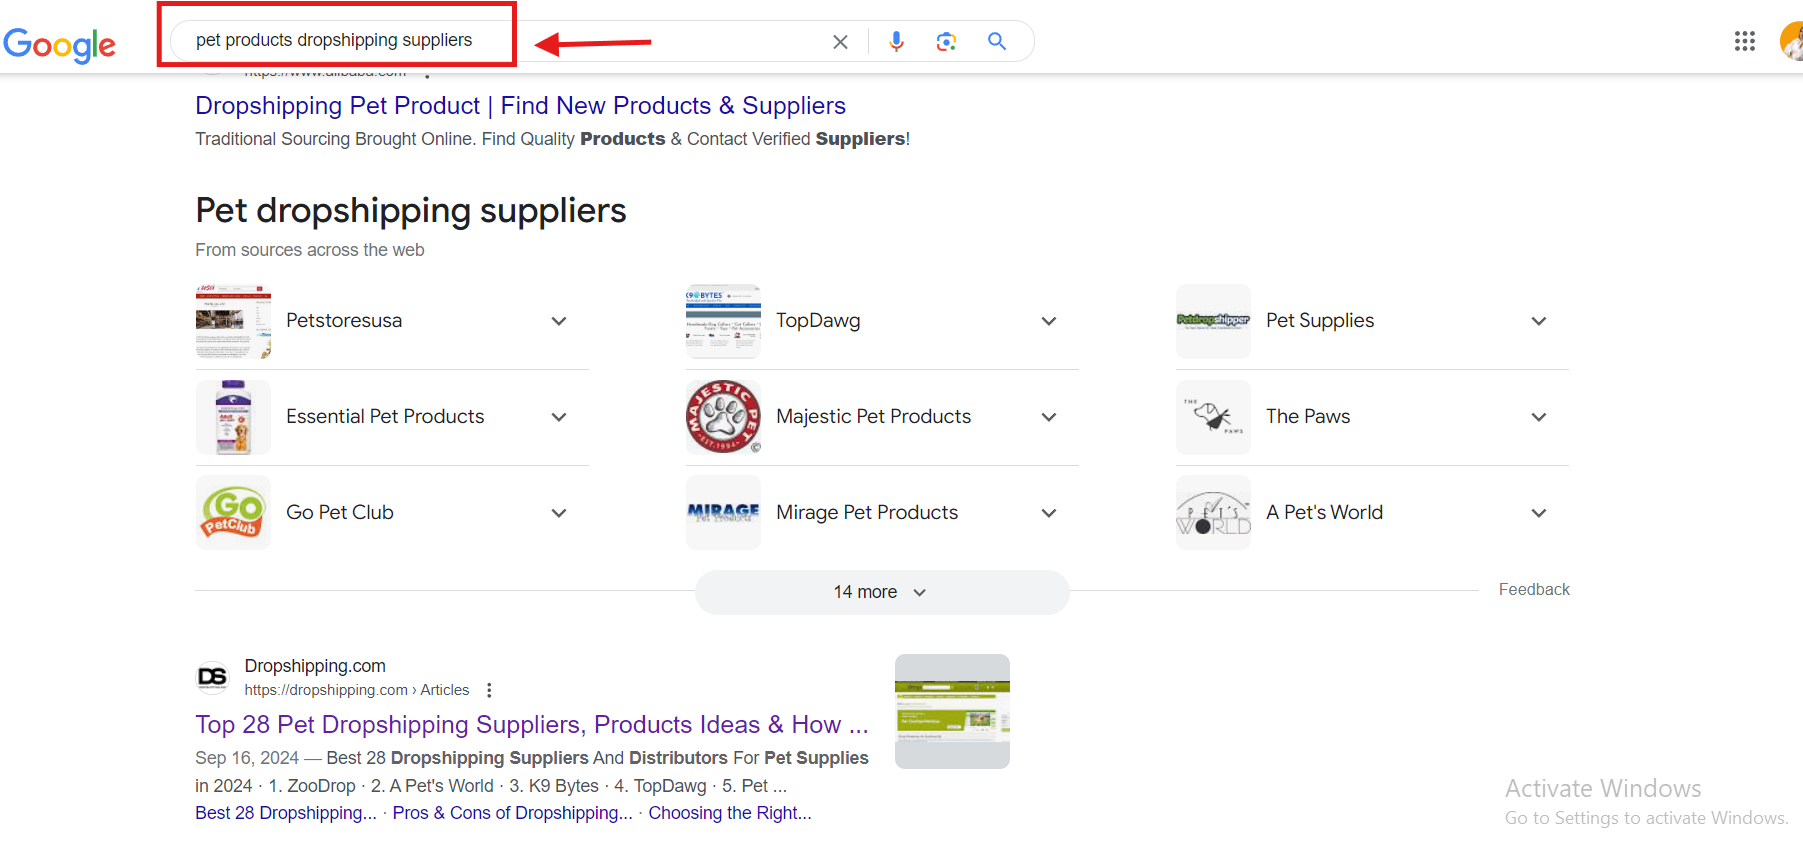This screenshot has width=1803, height=862.
Task: Expand the Go Pet Club chevron
Action: point(559,513)
